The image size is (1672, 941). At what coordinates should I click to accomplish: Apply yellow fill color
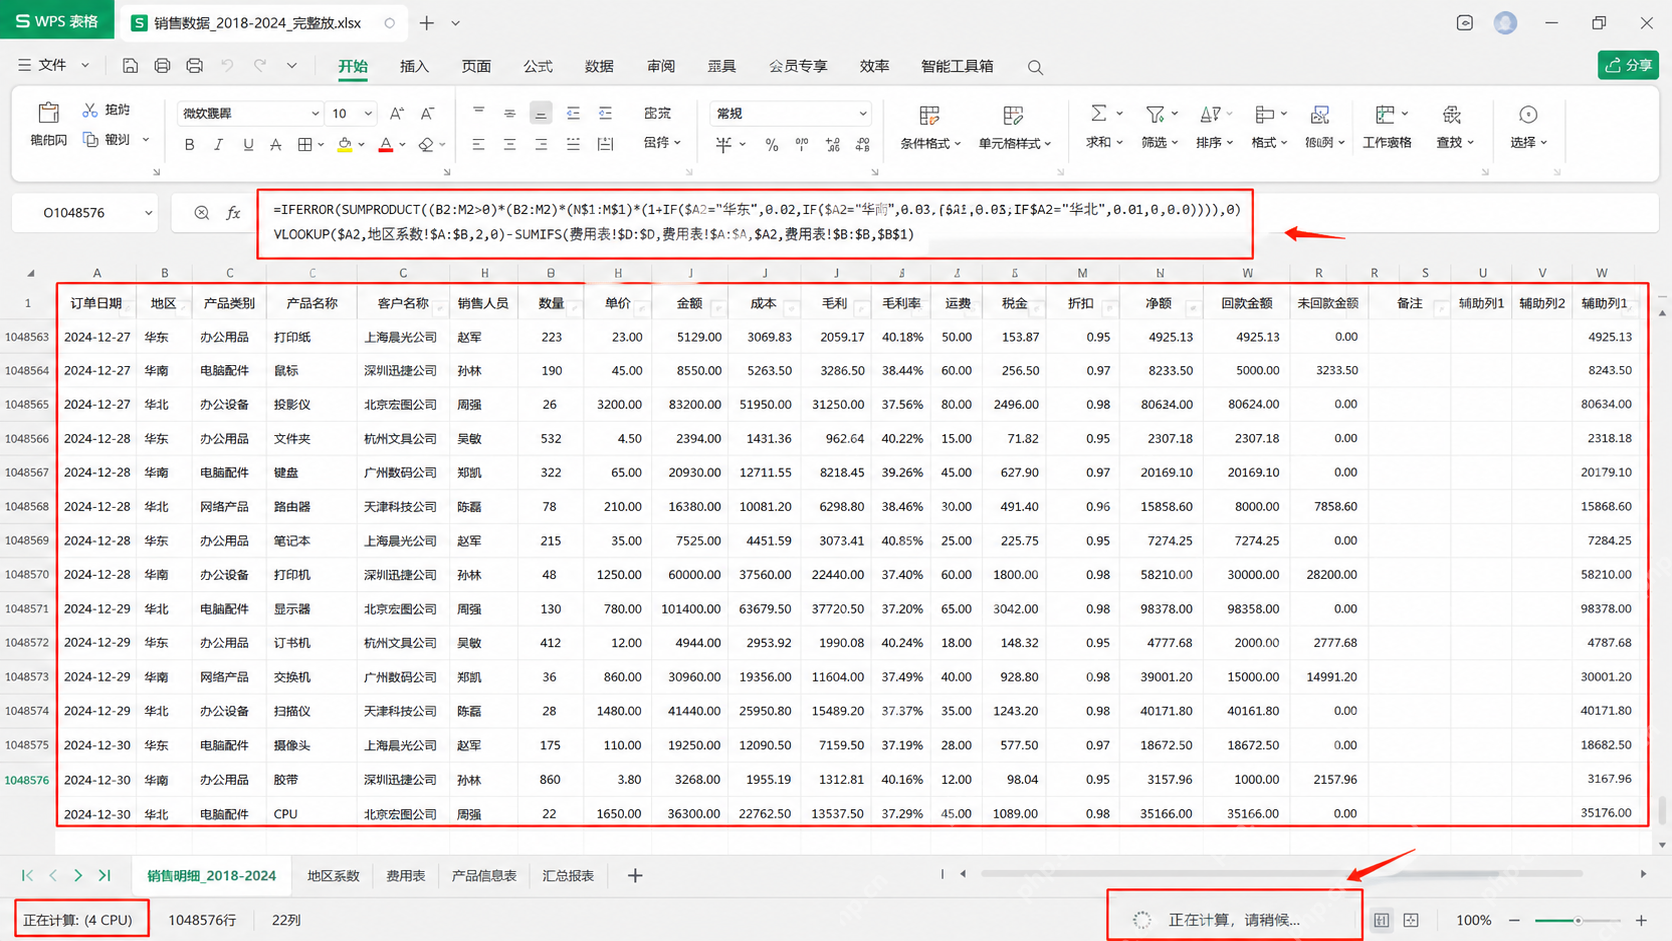(344, 145)
